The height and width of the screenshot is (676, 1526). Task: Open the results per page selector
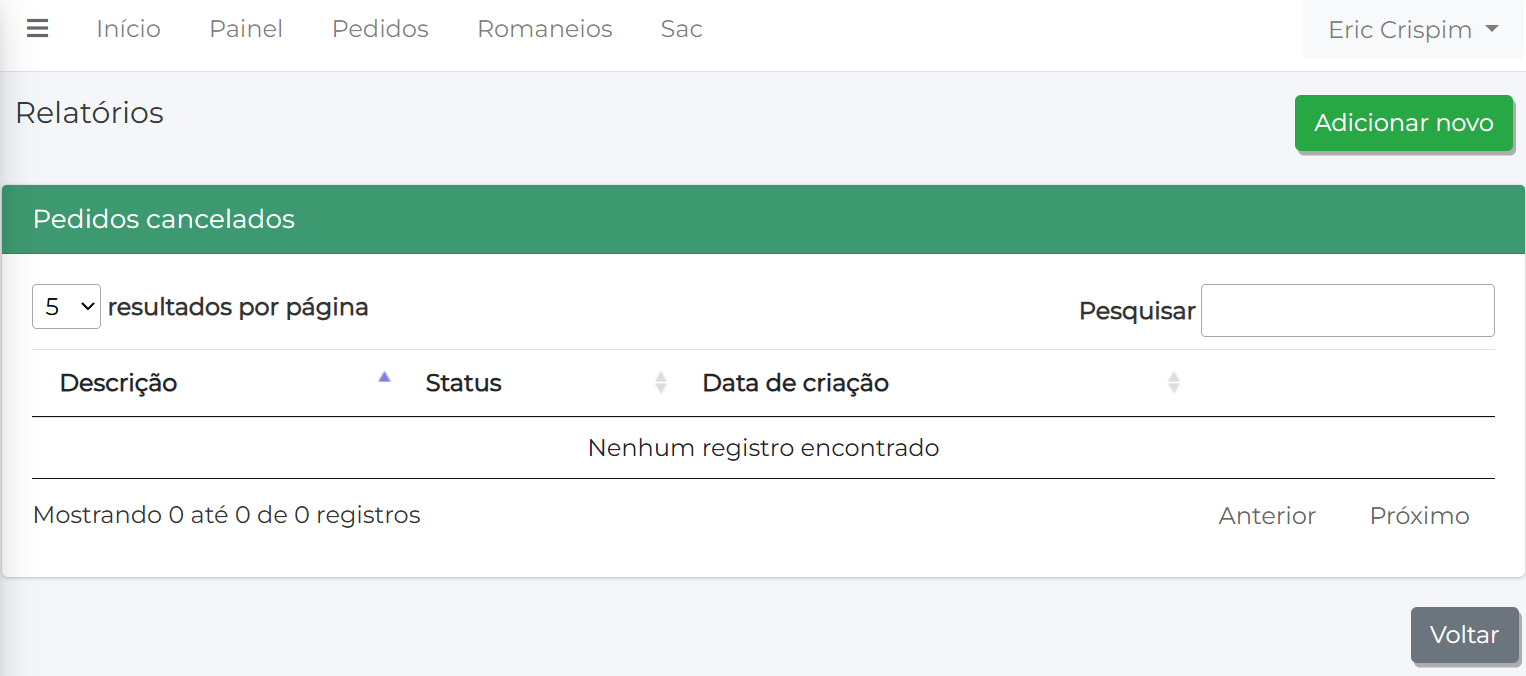click(x=66, y=307)
